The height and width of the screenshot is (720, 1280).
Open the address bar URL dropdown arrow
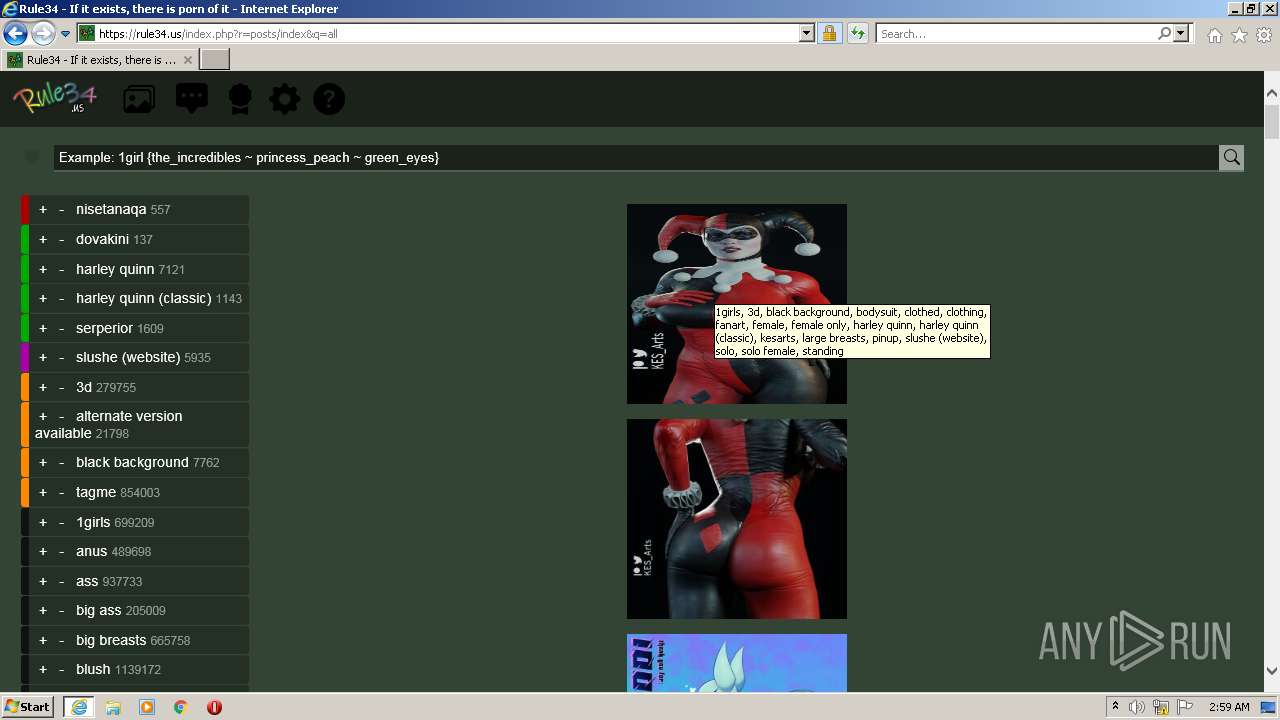(x=807, y=33)
